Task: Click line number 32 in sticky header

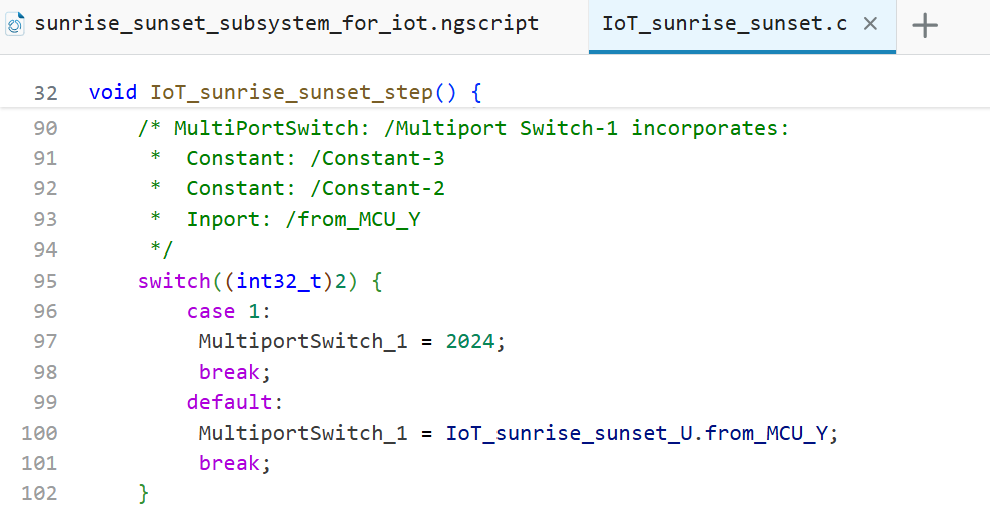Action: pos(45,93)
